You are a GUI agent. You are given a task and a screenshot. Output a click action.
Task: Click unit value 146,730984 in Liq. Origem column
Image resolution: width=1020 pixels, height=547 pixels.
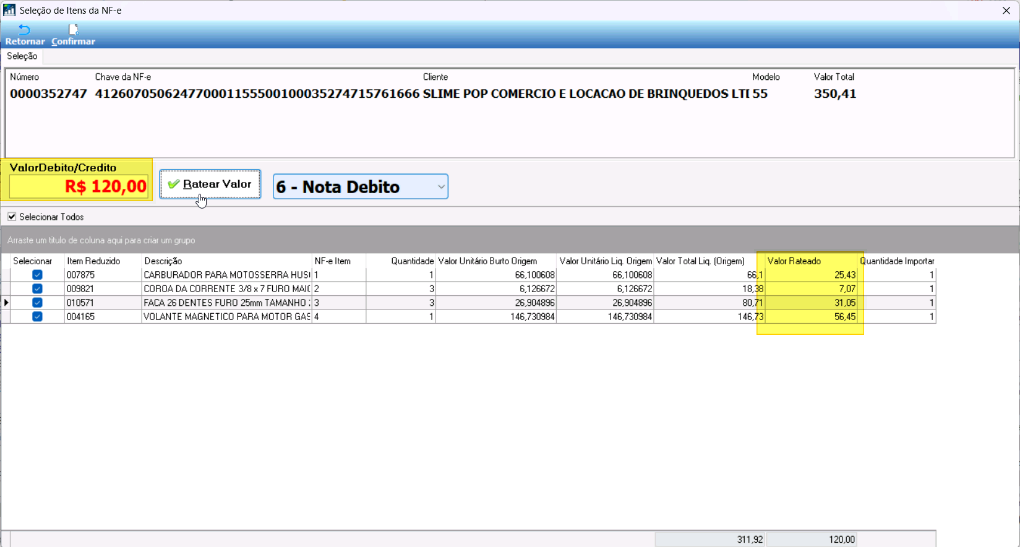[x=605, y=317]
